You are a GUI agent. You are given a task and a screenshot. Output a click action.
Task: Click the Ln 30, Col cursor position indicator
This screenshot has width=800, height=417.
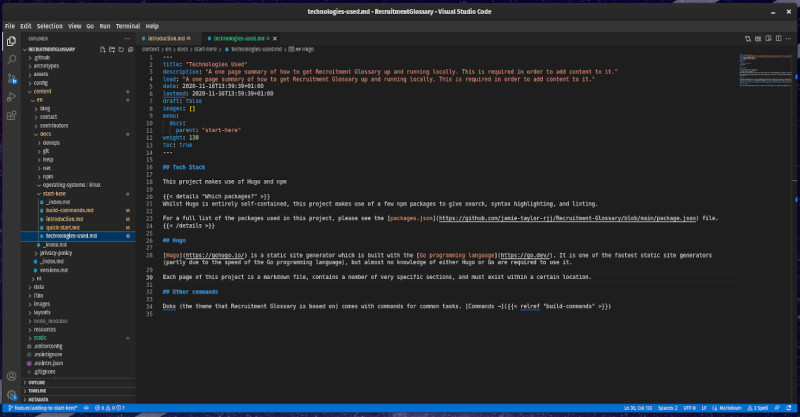click(x=638, y=408)
